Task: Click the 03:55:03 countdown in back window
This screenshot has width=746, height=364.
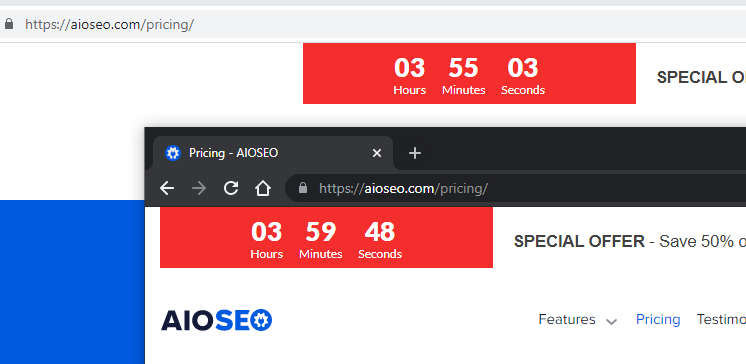Action: point(469,73)
